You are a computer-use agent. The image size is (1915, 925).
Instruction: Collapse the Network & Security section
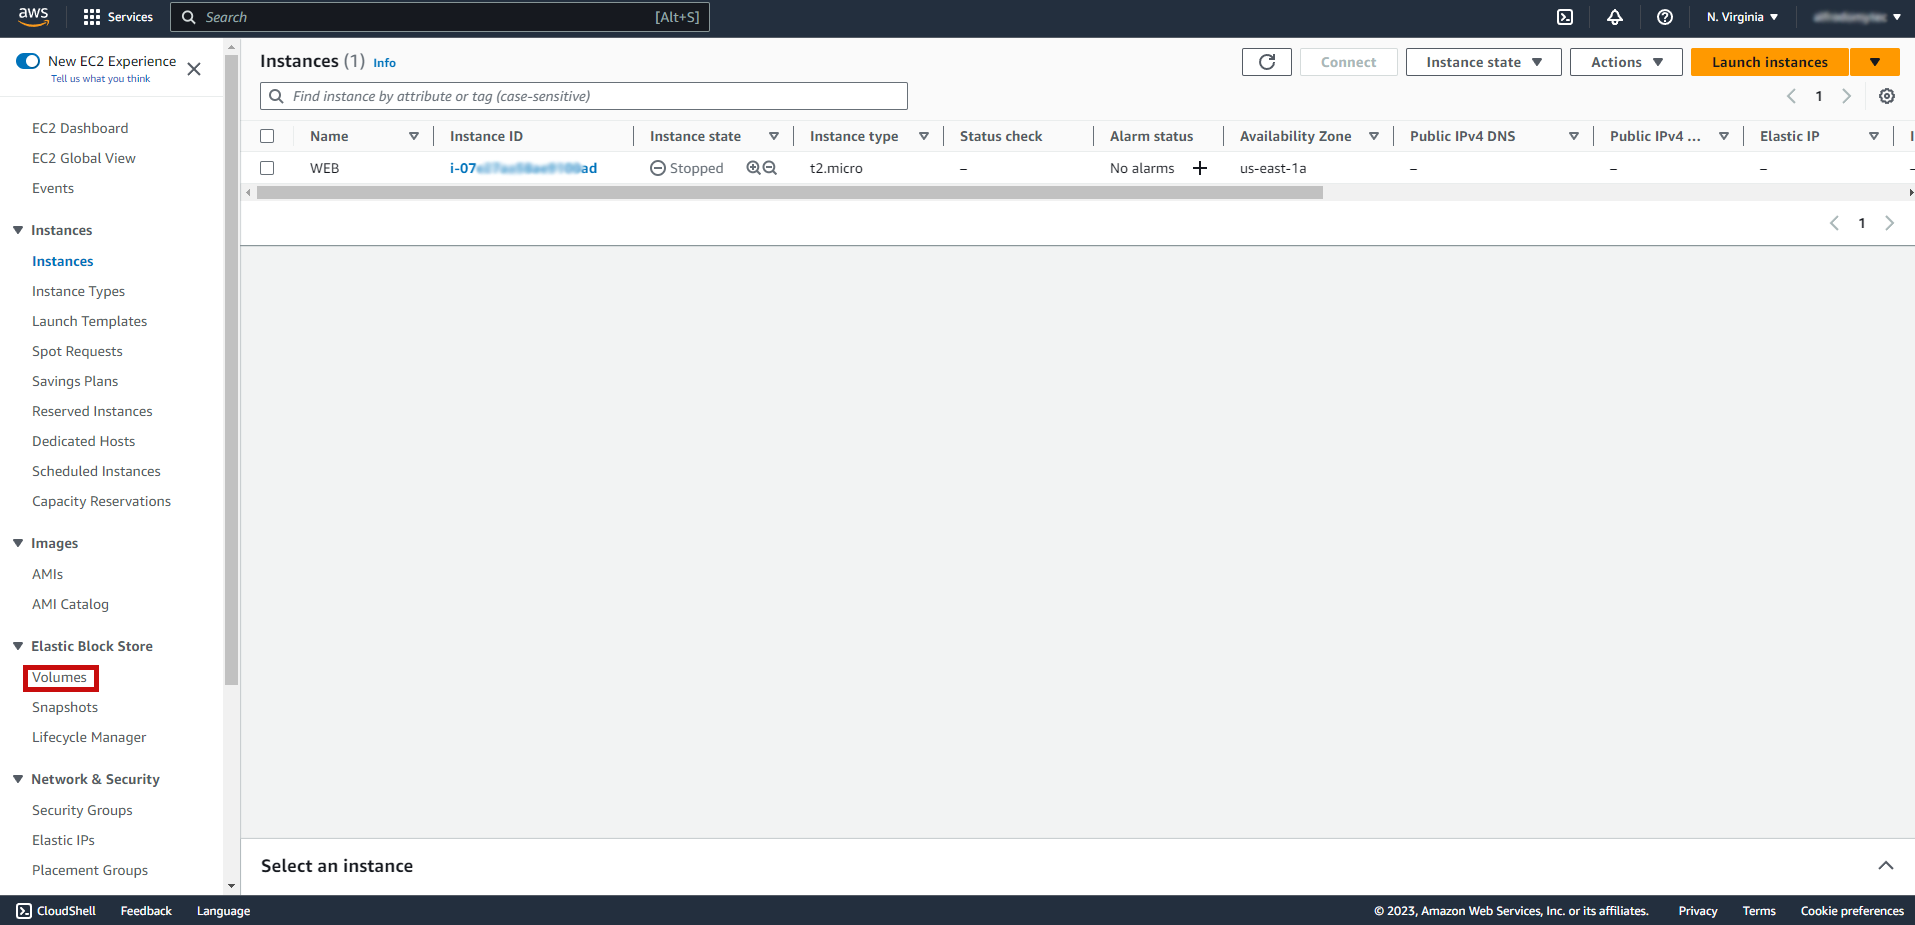18,779
